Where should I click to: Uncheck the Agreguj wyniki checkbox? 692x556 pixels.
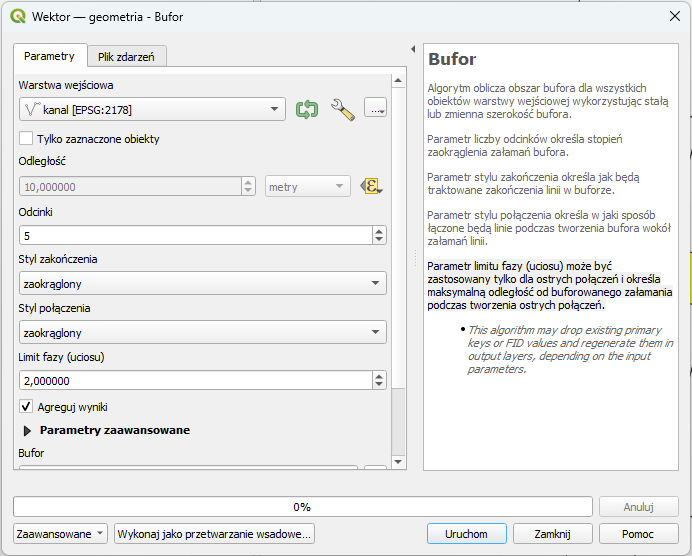(x=27, y=407)
